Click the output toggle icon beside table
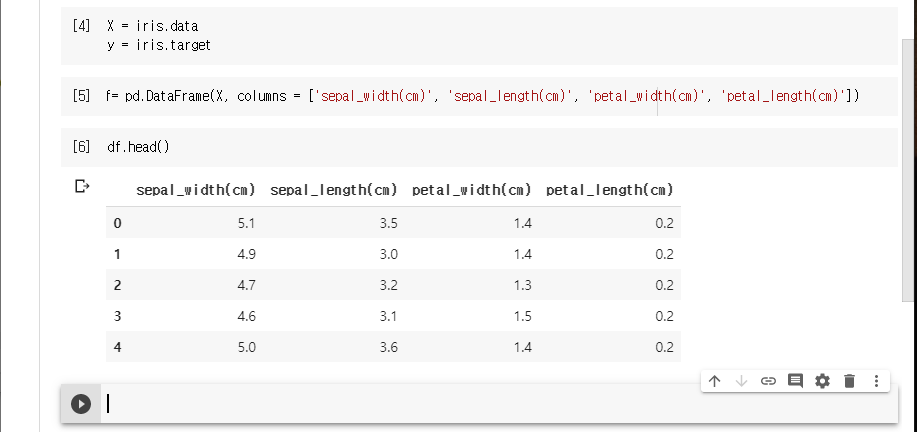The width and height of the screenshot is (917, 432). point(83,186)
